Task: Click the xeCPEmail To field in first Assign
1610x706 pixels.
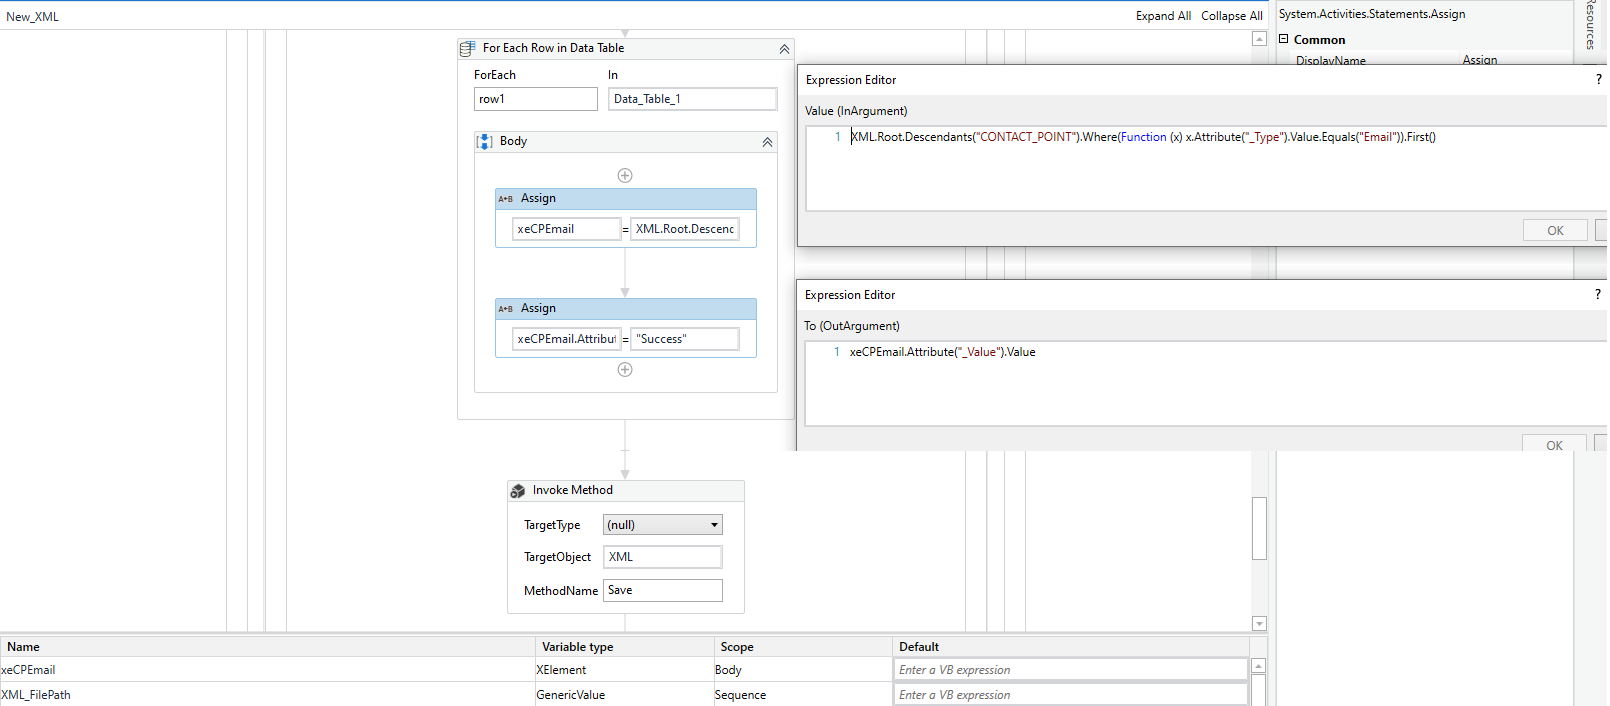Action: click(567, 229)
